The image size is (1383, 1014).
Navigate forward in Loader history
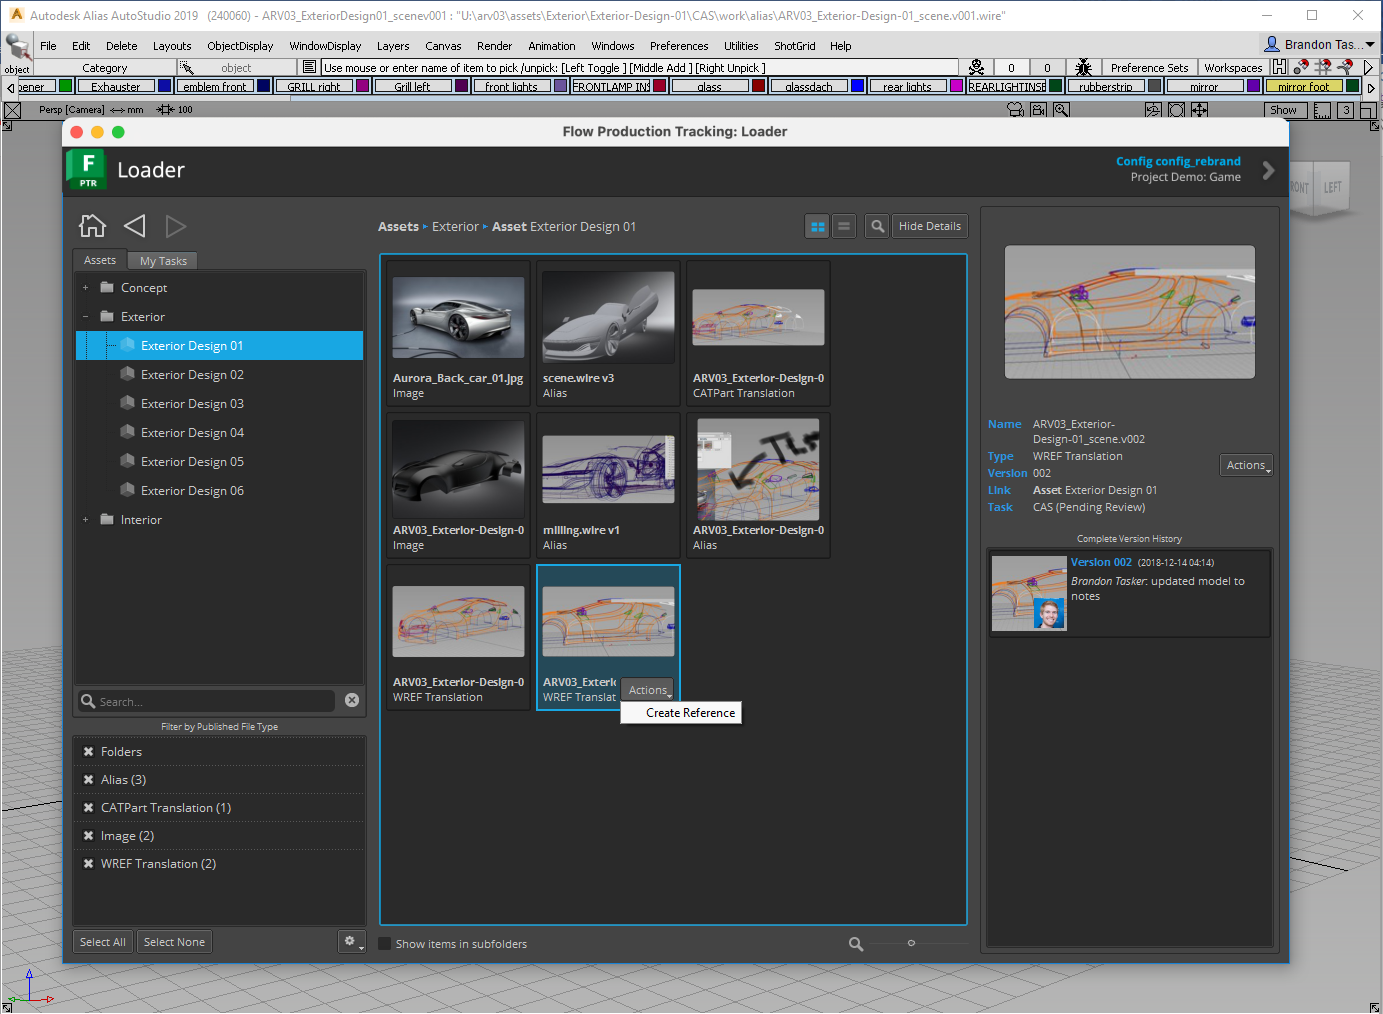[176, 226]
